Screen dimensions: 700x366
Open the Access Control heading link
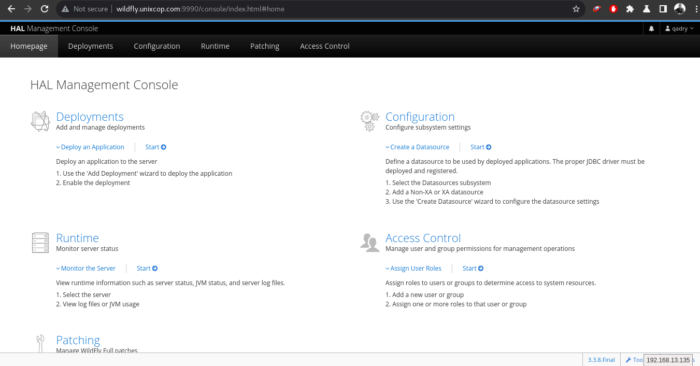click(x=423, y=238)
